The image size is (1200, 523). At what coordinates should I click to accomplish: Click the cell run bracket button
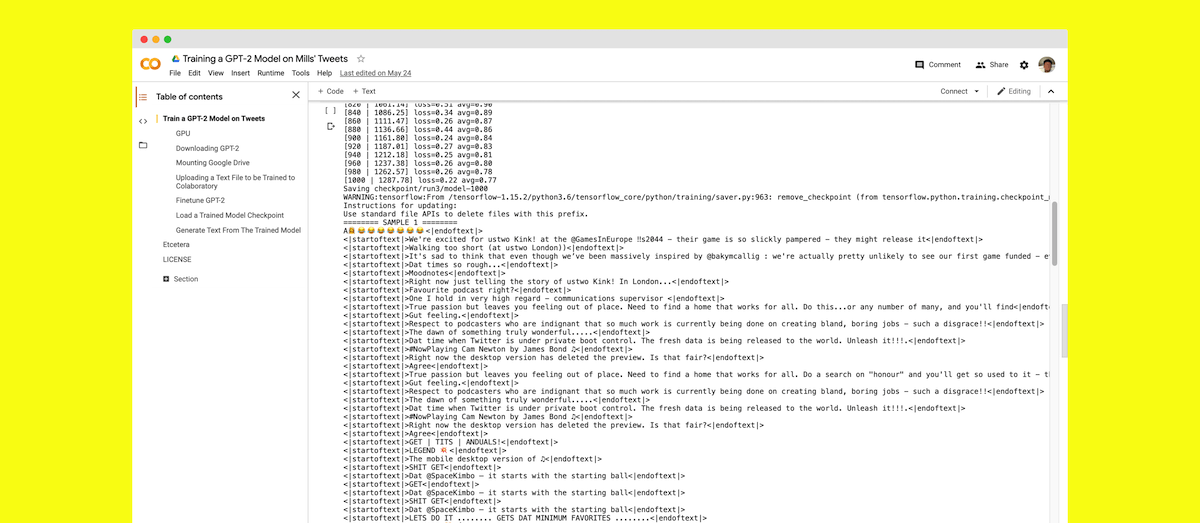(330, 111)
